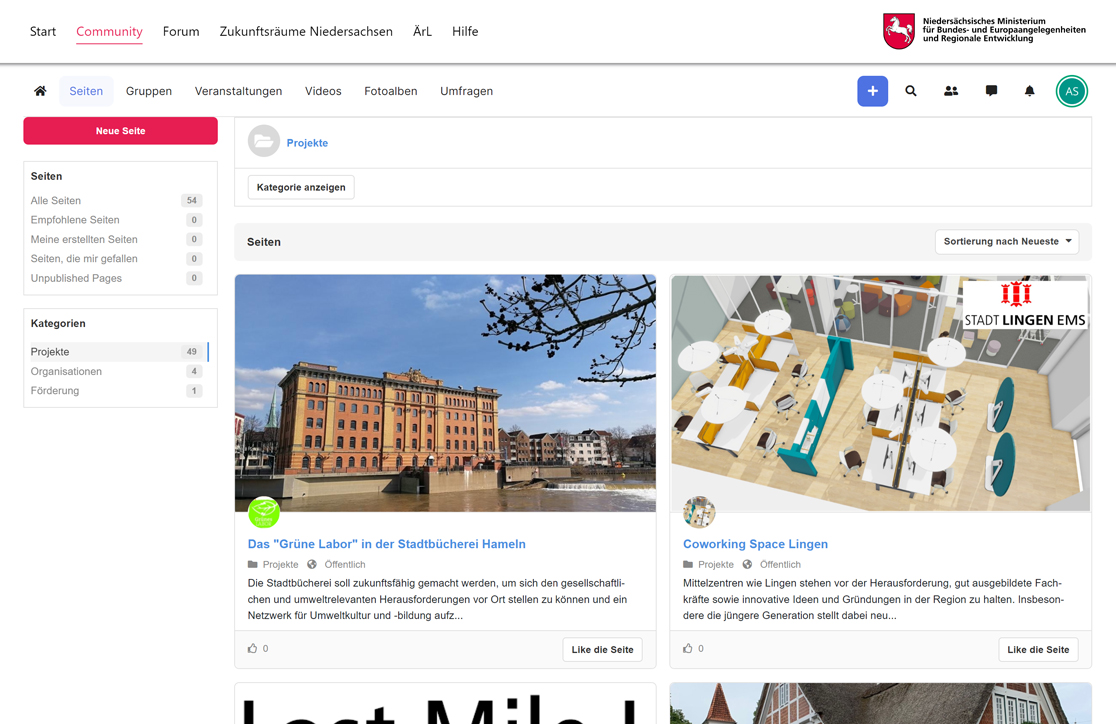Open the search magnifier icon
This screenshot has height=724, width=1116.
(x=911, y=91)
